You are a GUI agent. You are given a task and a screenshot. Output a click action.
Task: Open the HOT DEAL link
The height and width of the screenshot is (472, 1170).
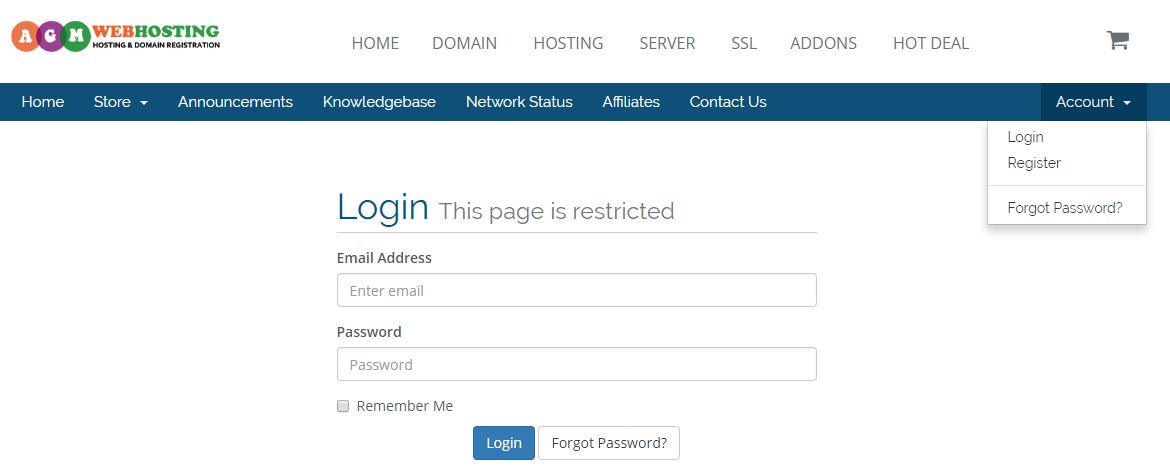pyautogui.click(x=930, y=43)
